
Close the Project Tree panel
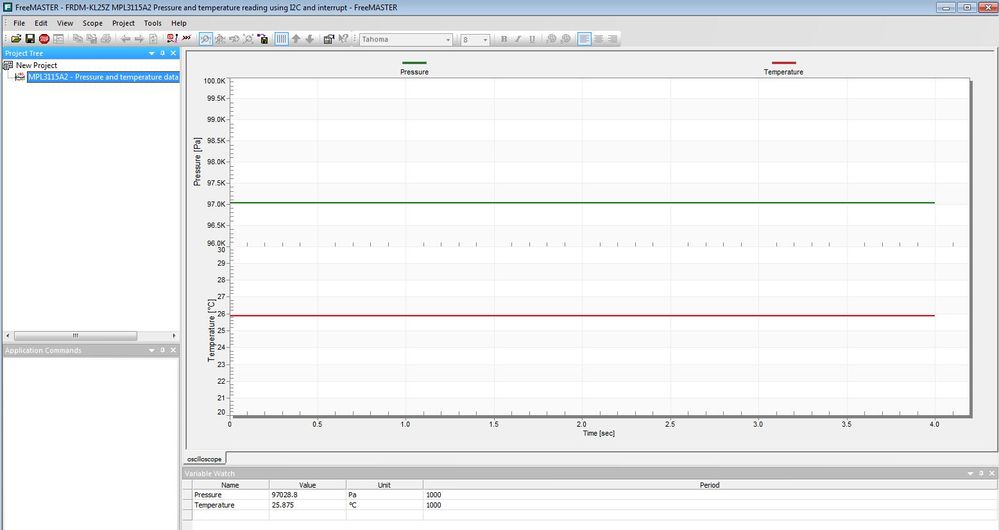click(x=173, y=54)
